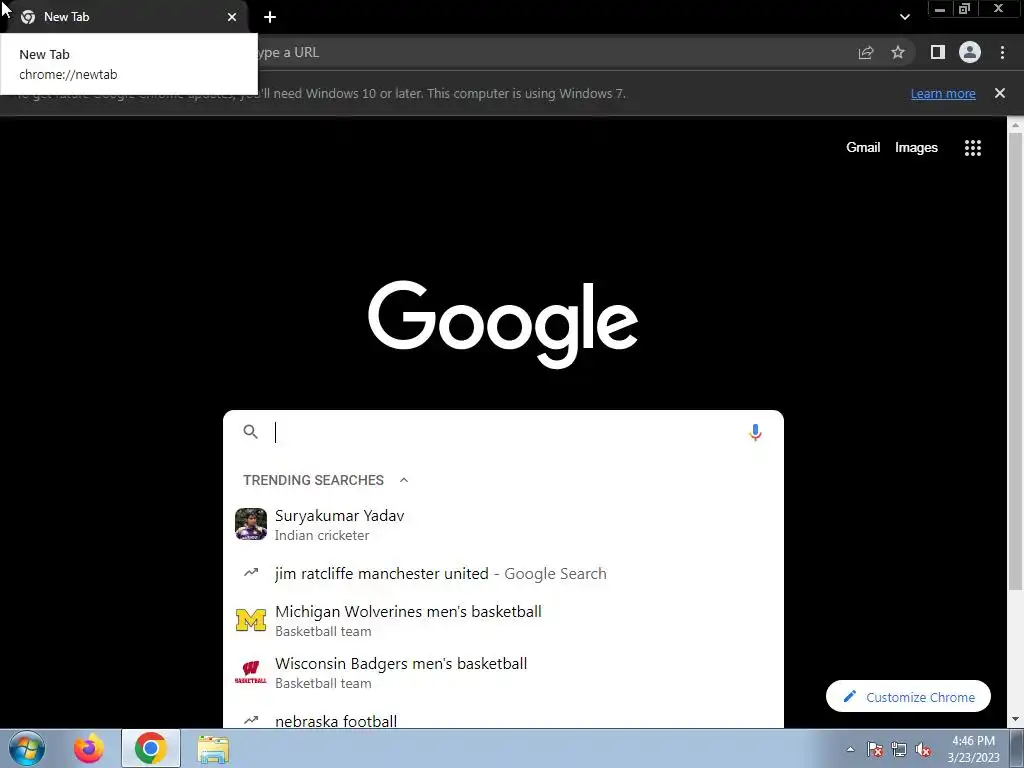Image resolution: width=1024 pixels, height=768 pixels.
Task: Start voice search with microphone icon
Action: [756, 432]
